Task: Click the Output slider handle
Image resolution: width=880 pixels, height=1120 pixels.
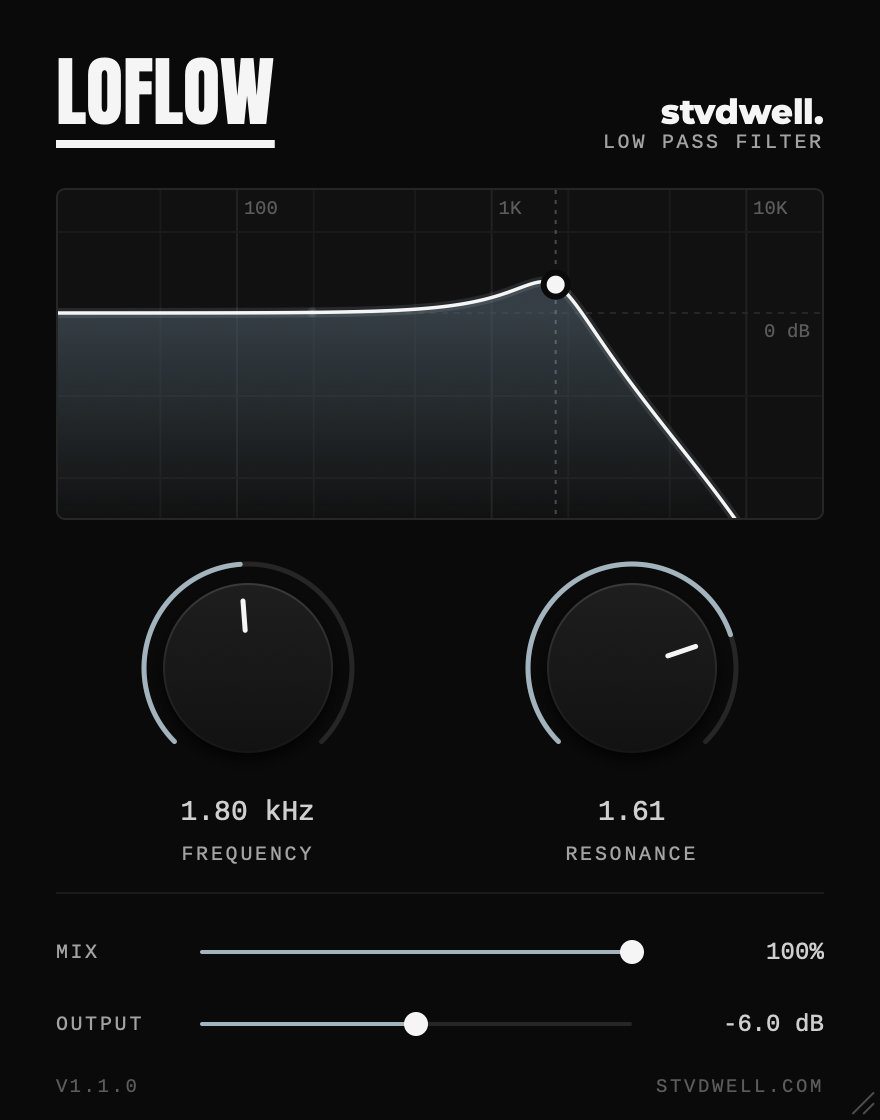Action: tap(416, 1024)
